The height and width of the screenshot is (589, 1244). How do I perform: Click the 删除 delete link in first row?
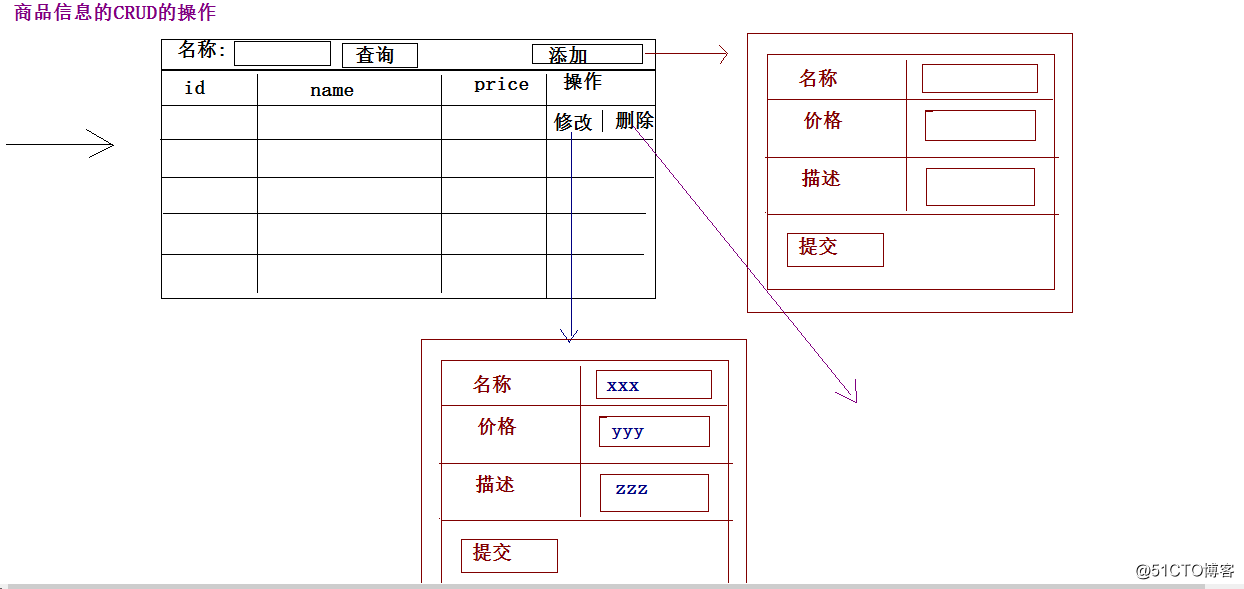click(x=635, y=121)
